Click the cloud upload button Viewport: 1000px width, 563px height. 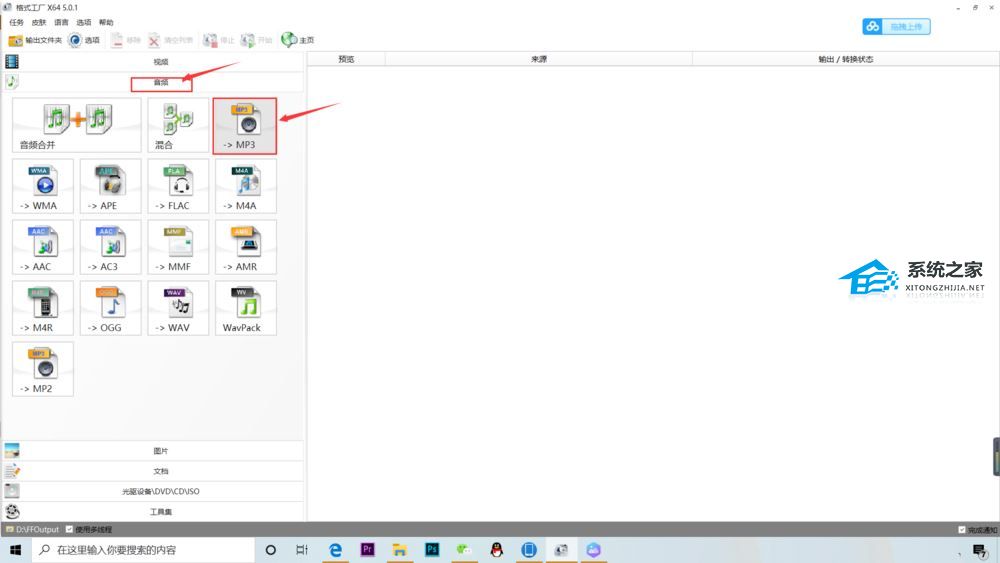click(x=896, y=27)
